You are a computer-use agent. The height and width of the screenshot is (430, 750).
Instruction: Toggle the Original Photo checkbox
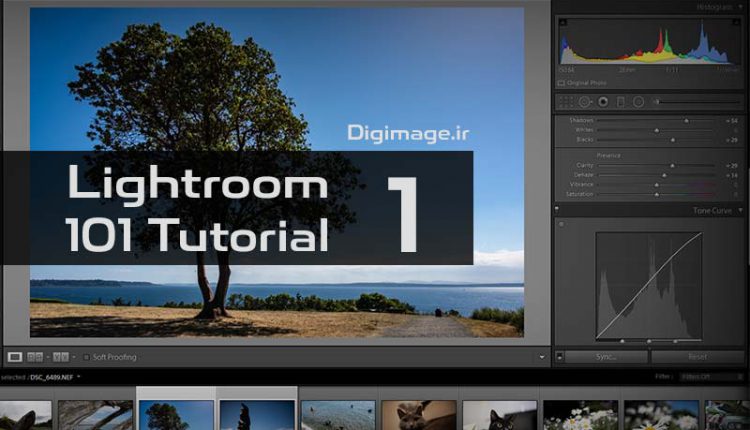563,83
